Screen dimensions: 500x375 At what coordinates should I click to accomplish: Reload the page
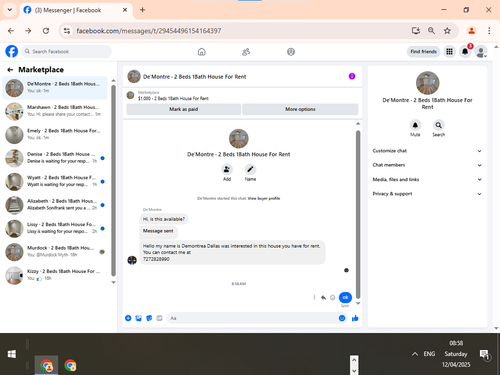click(x=46, y=31)
